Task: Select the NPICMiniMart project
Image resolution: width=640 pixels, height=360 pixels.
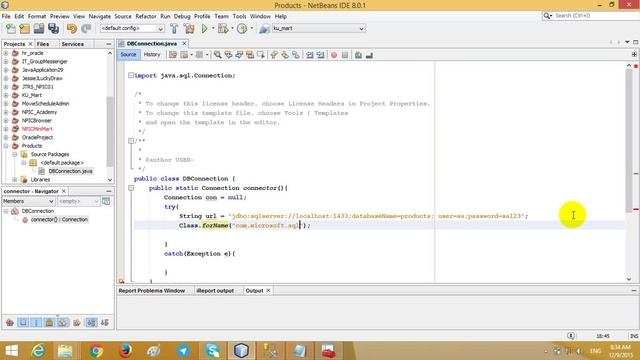Action: coord(37,129)
